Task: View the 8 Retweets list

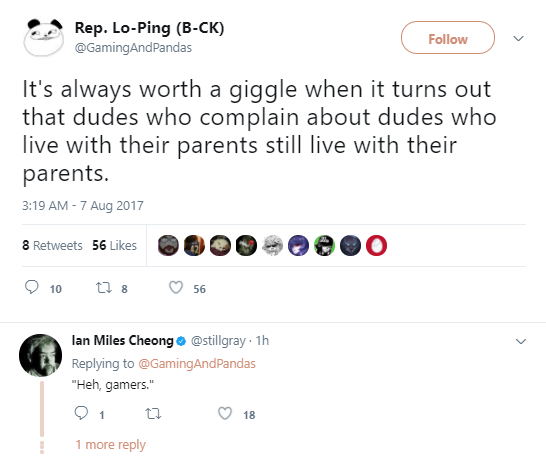Action: pos(52,246)
